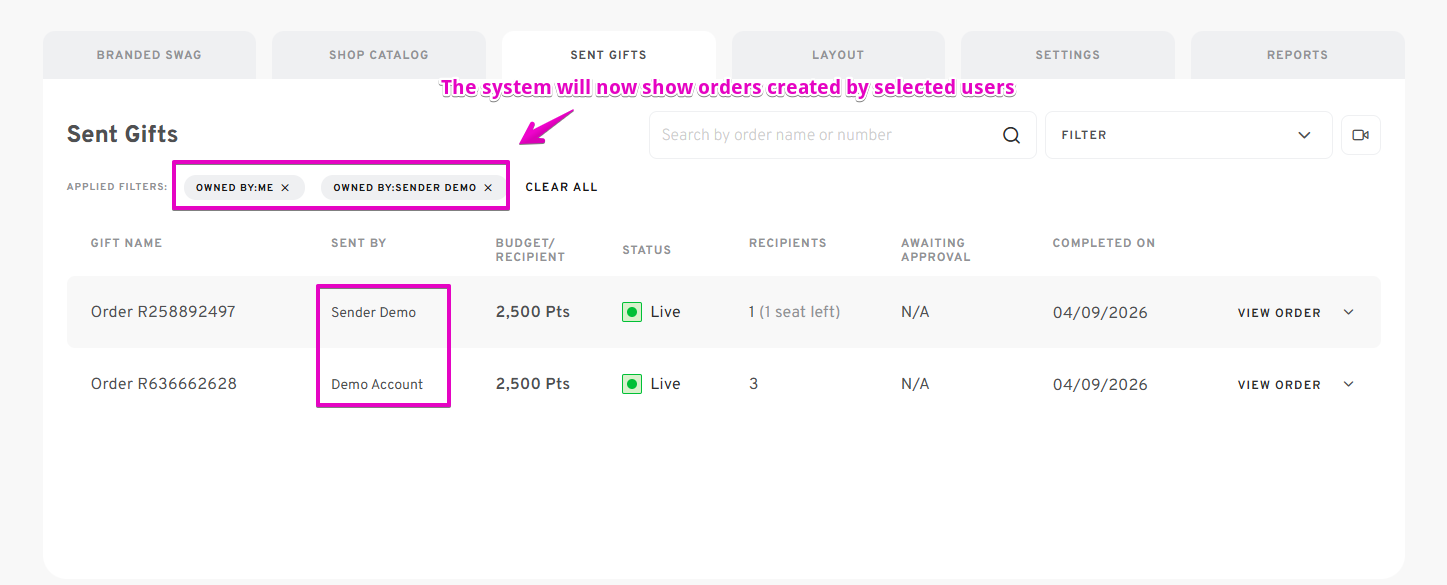Expand Order R636662628 row chevron
This screenshot has width=1447, height=585.
click(x=1348, y=384)
